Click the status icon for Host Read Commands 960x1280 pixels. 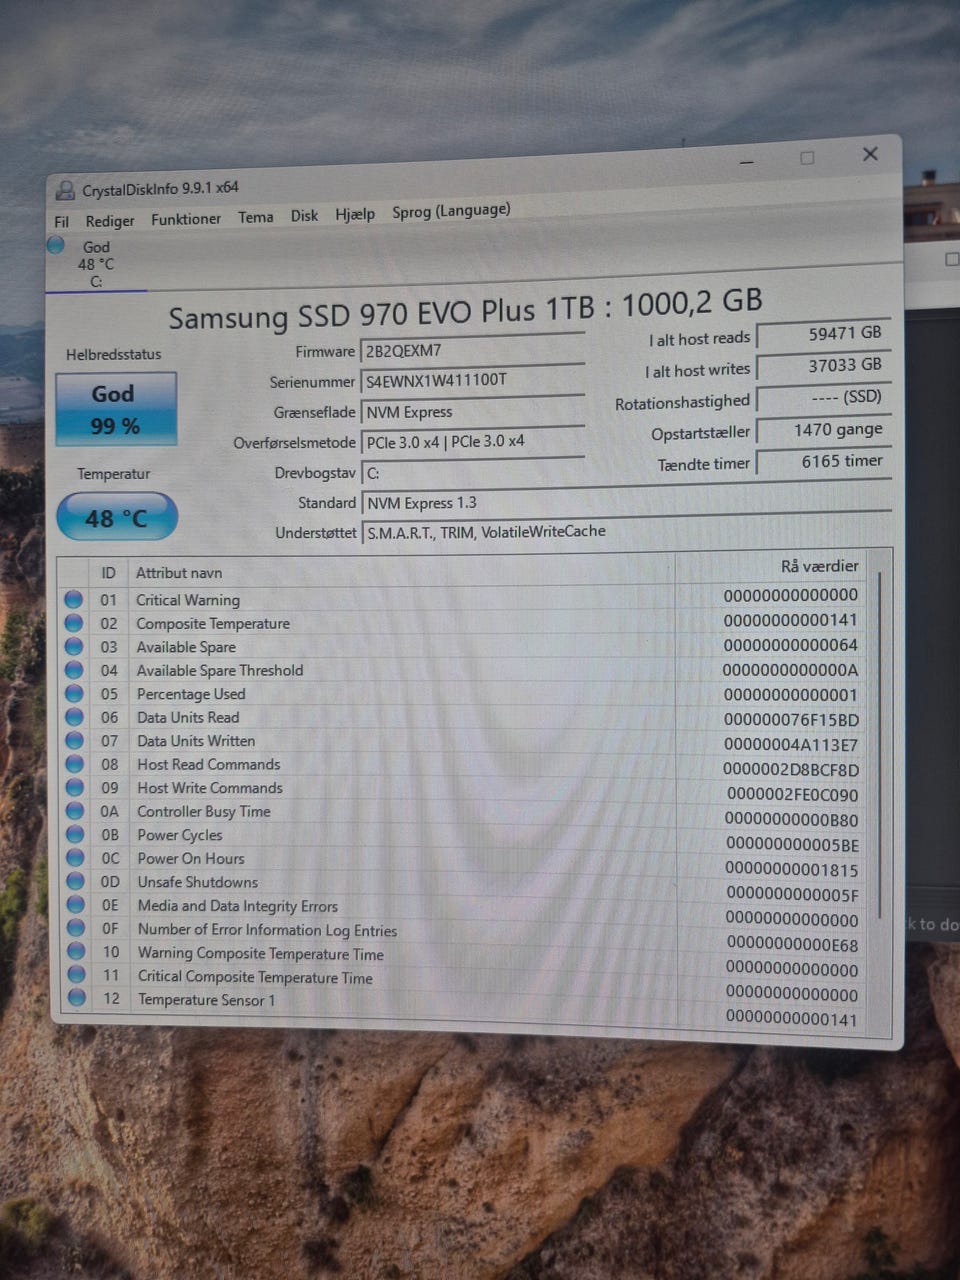pyautogui.click(x=74, y=764)
